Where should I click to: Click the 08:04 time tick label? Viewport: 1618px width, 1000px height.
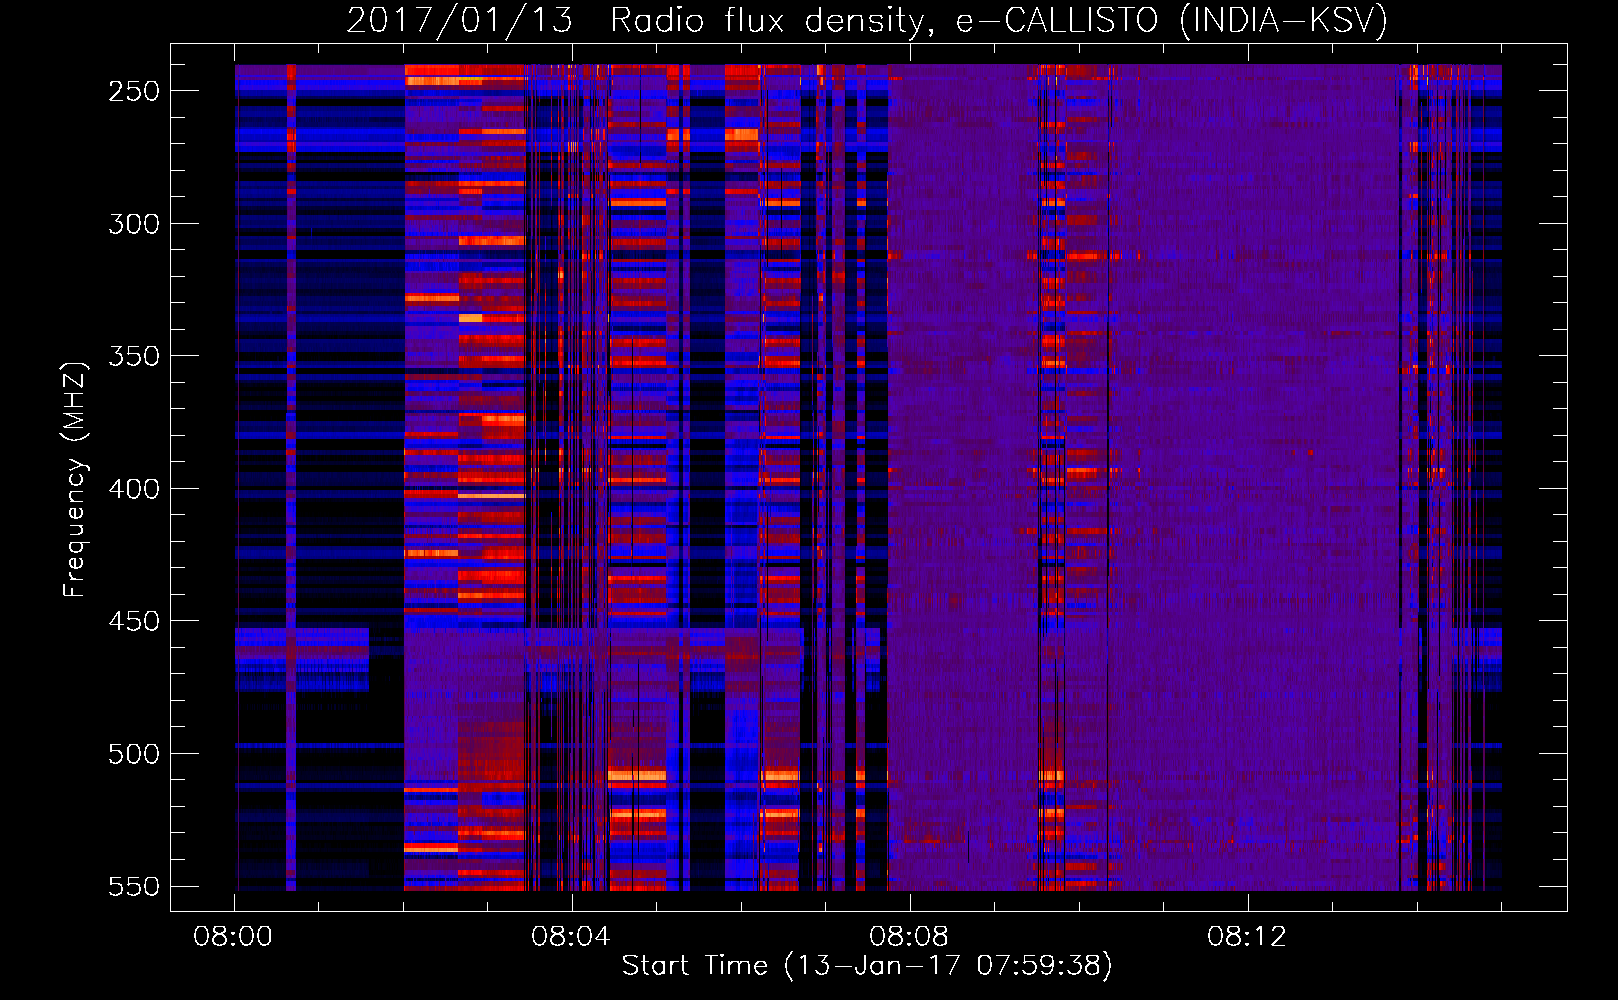[x=571, y=937]
